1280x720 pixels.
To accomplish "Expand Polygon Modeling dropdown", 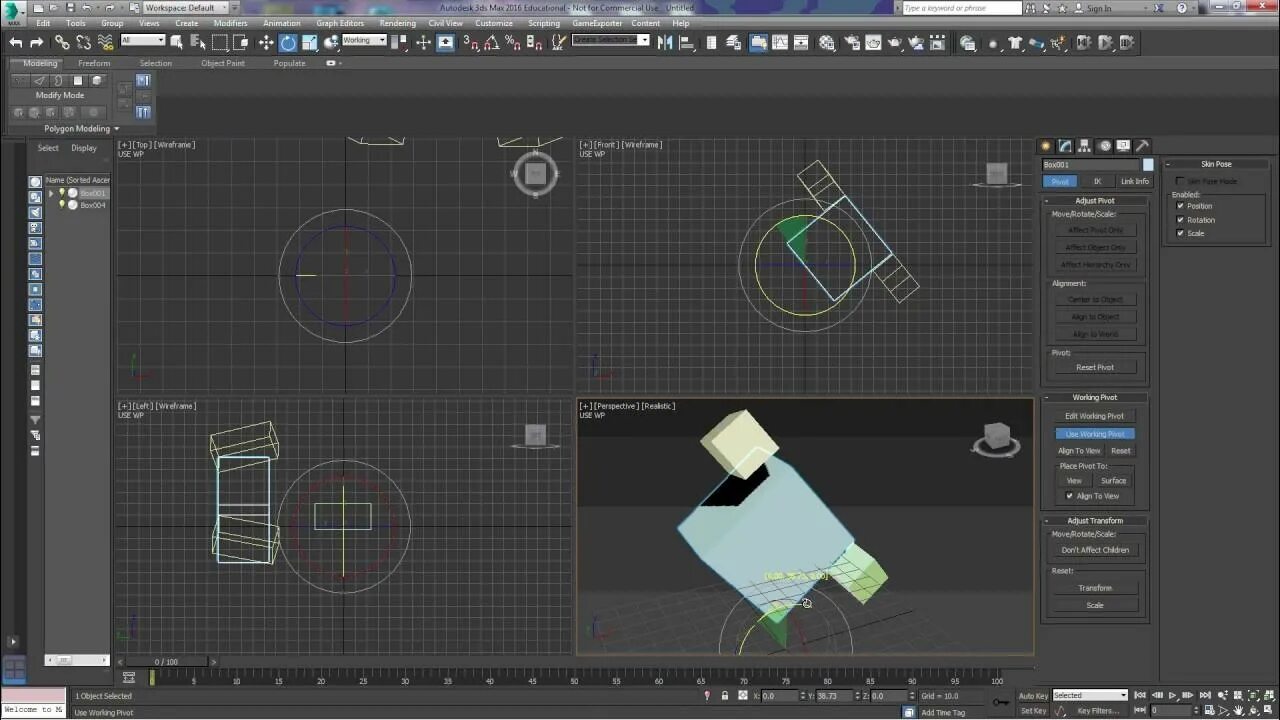I will pyautogui.click(x=81, y=129).
